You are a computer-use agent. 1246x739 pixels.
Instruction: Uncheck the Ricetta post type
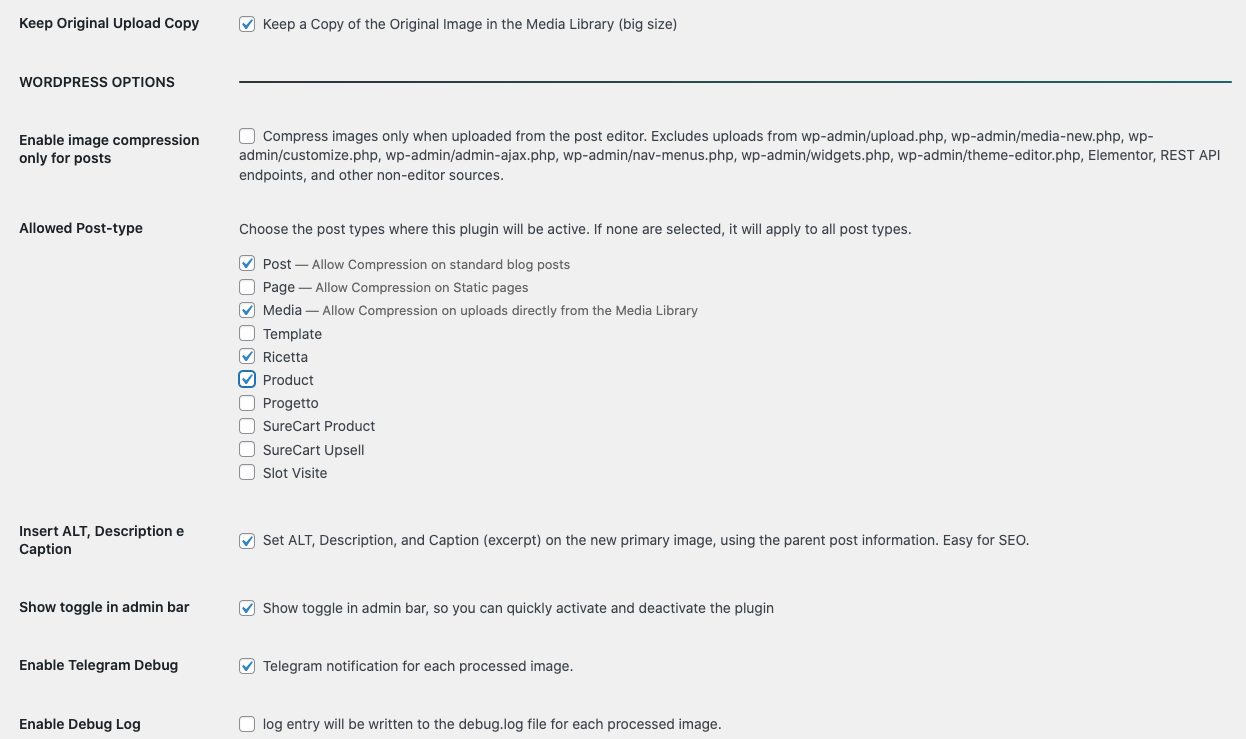coord(247,356)
